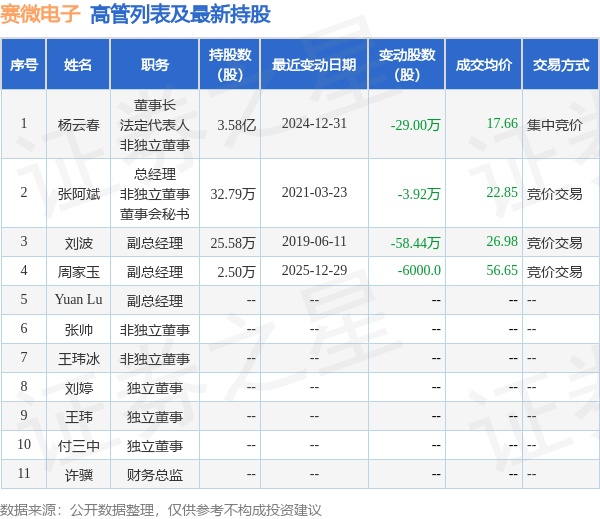Sort by 持股数(股) column header
This screenshot has width=600, height=519.
[231, 65]
